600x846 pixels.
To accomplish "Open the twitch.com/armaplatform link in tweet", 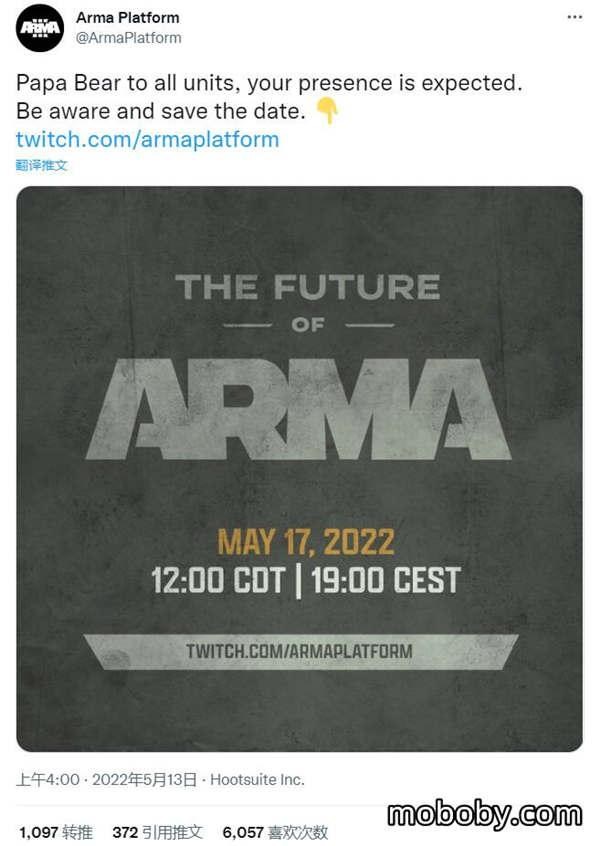I will [x=147, y=139].
